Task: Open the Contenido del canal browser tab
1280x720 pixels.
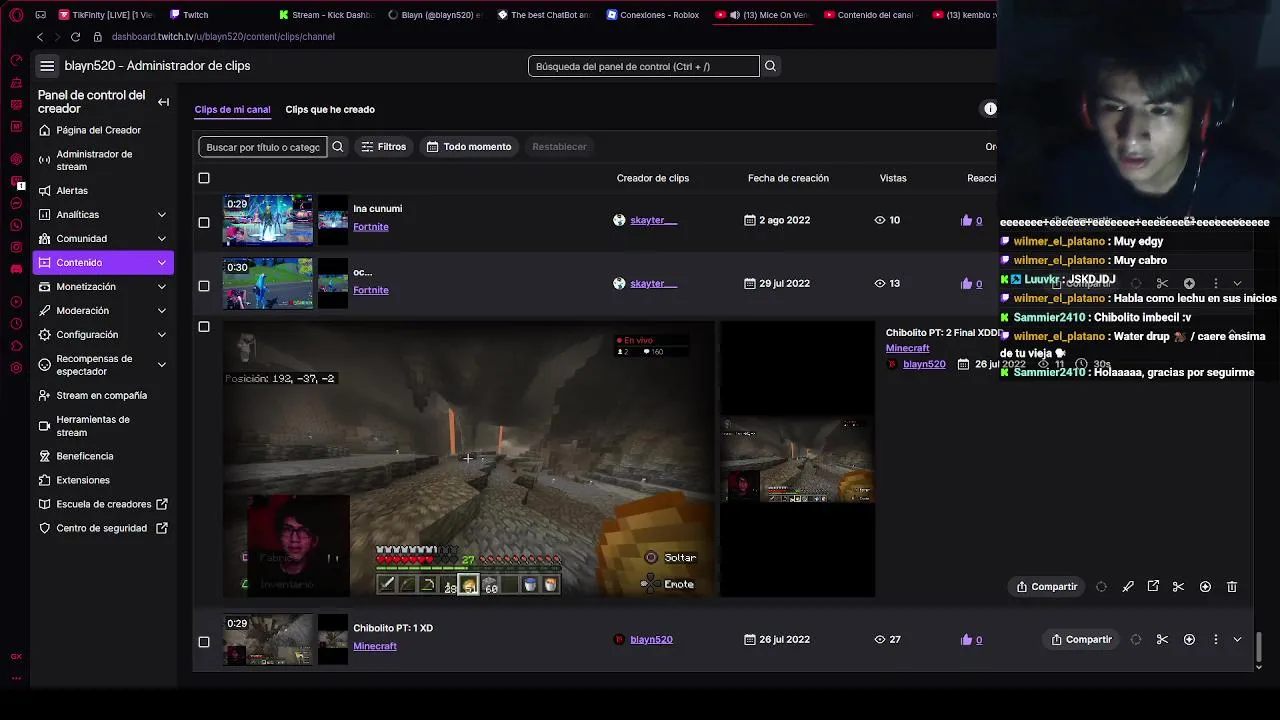Action: pos(868,15)
